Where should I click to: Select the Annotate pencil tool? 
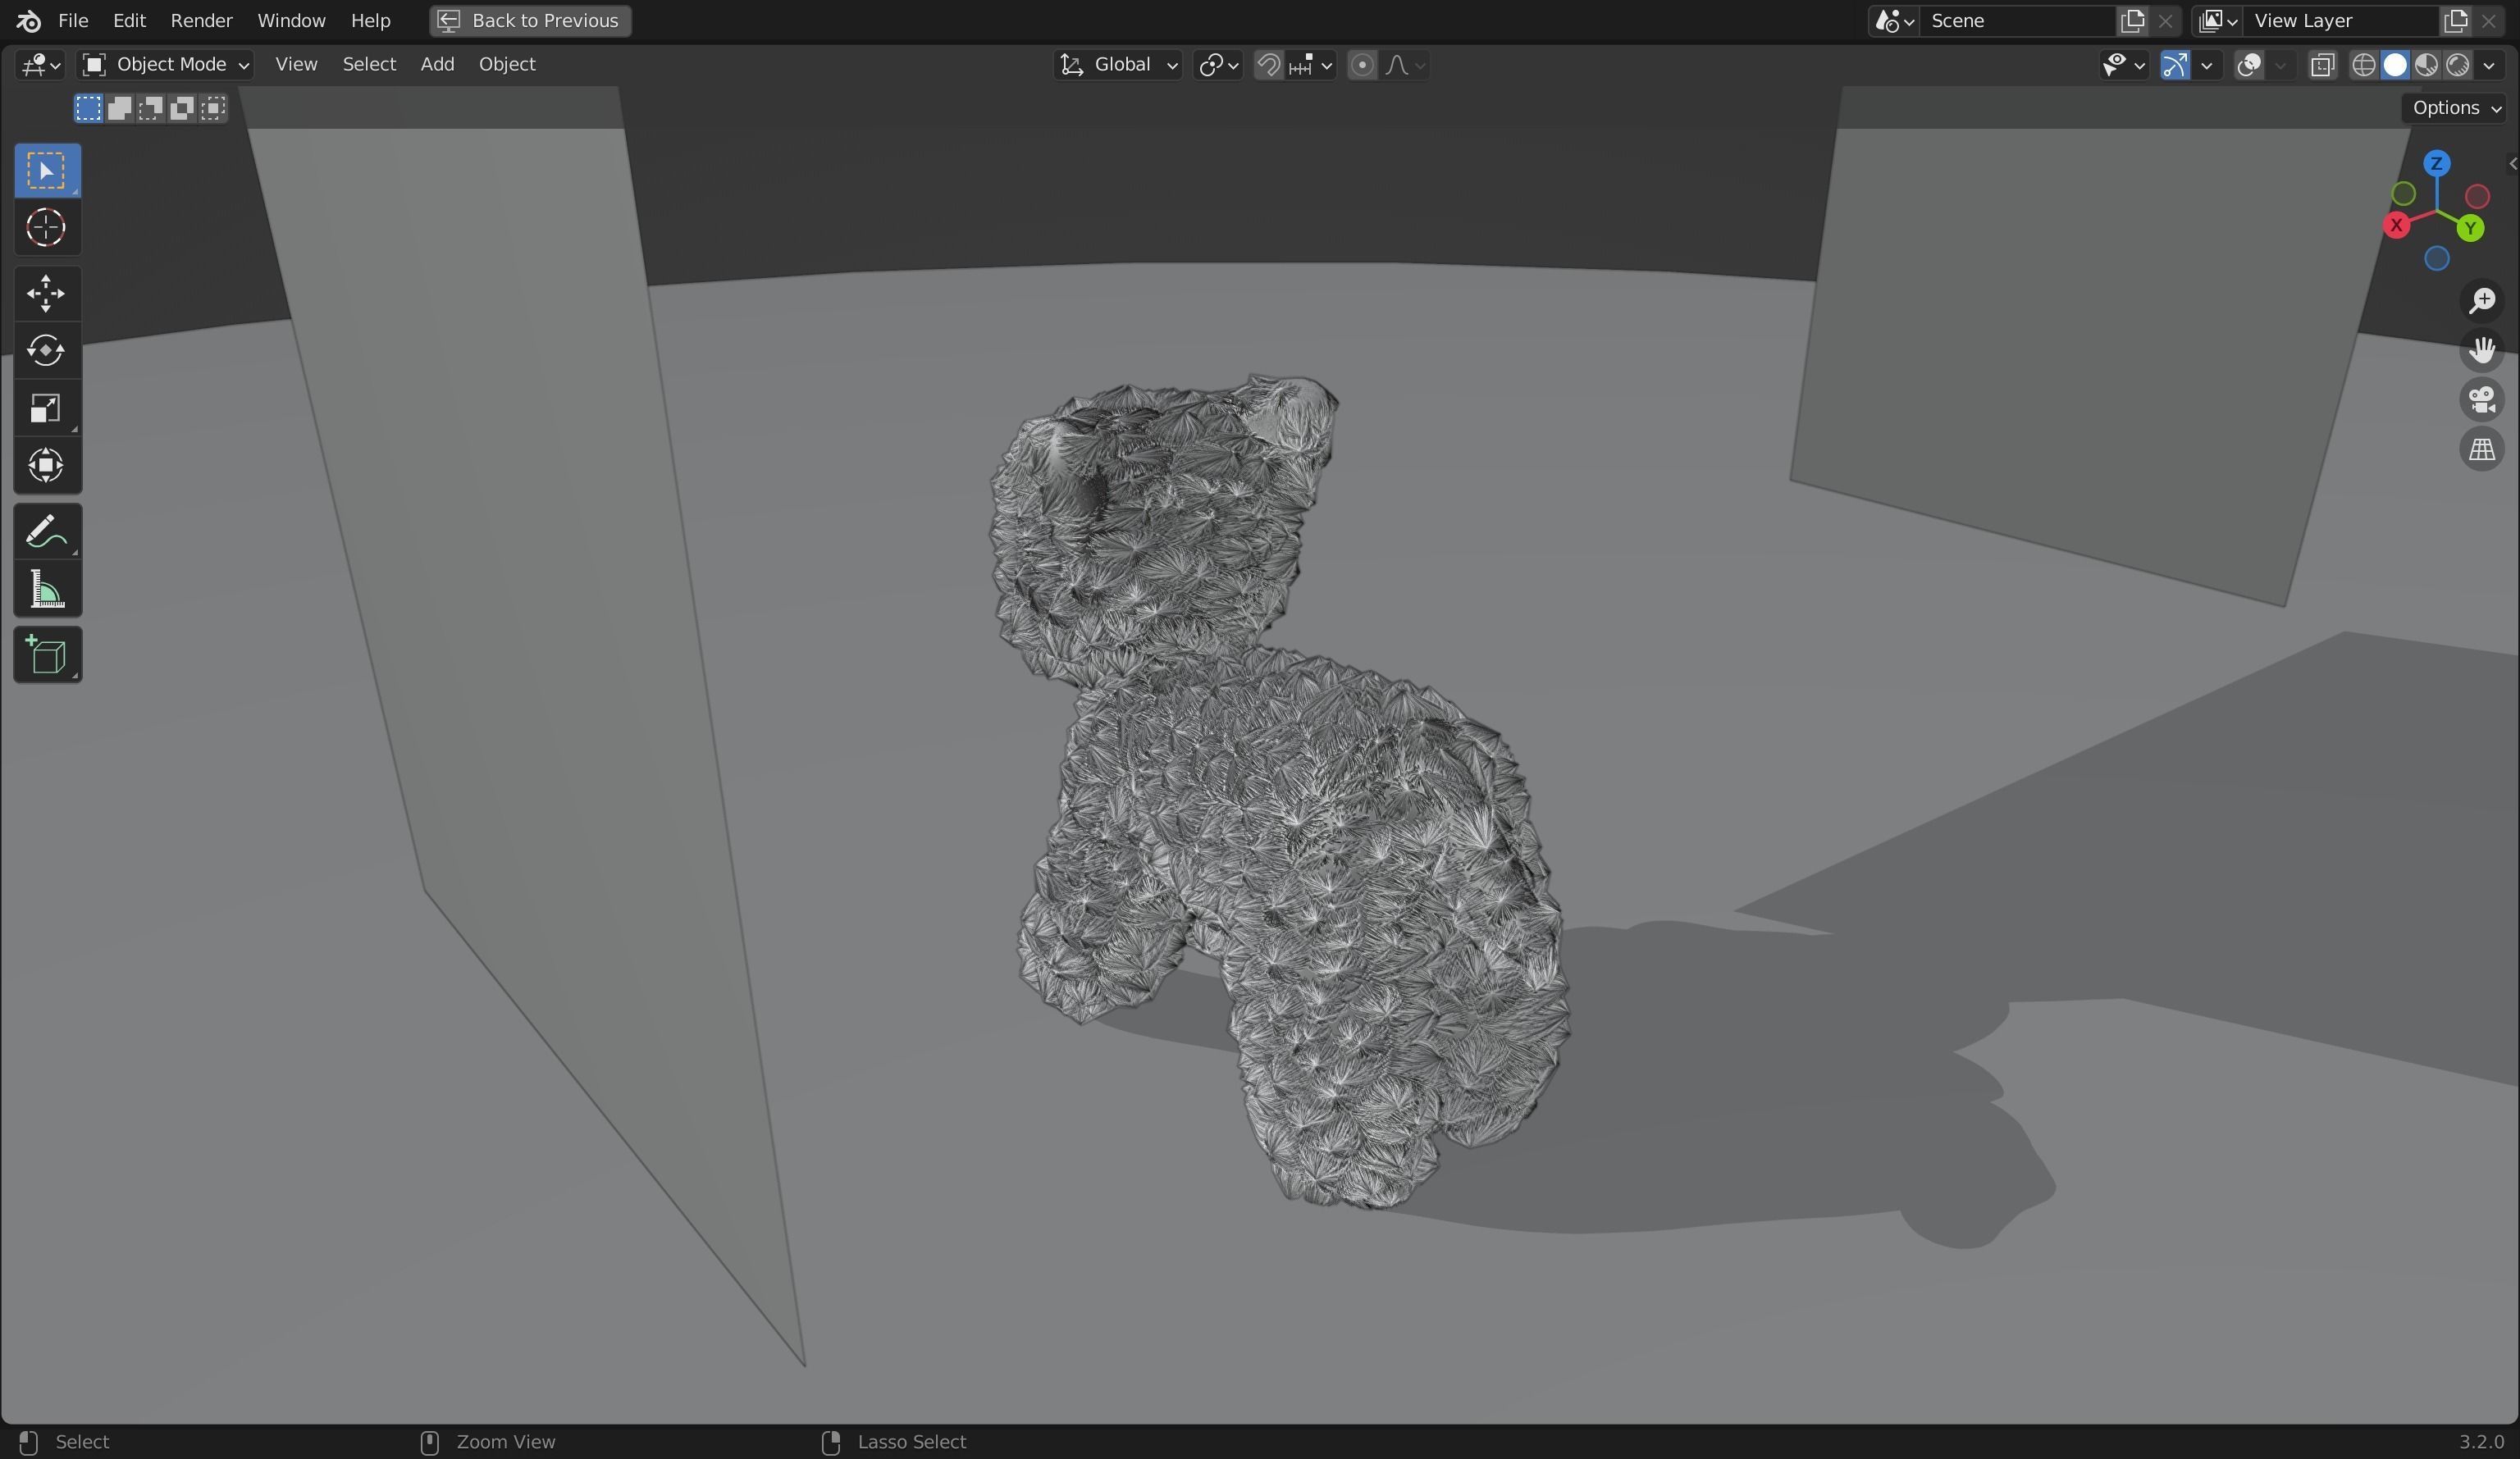tap(46, 532)
